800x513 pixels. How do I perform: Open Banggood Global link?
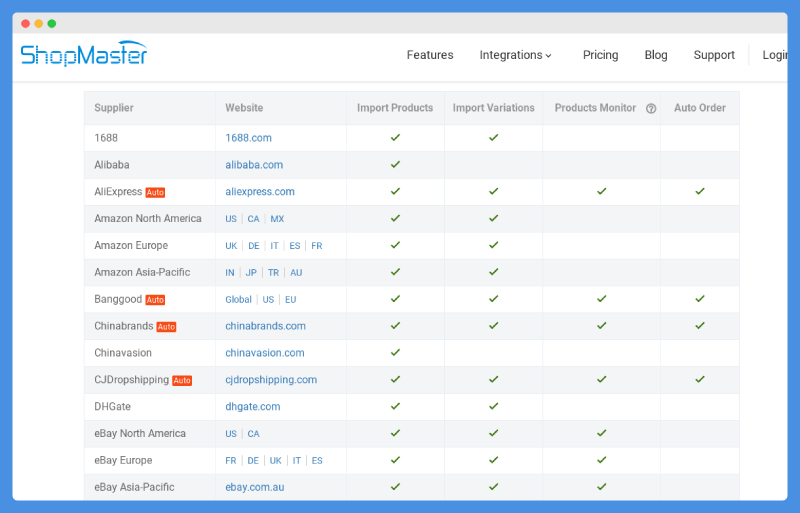pos(238,300)
